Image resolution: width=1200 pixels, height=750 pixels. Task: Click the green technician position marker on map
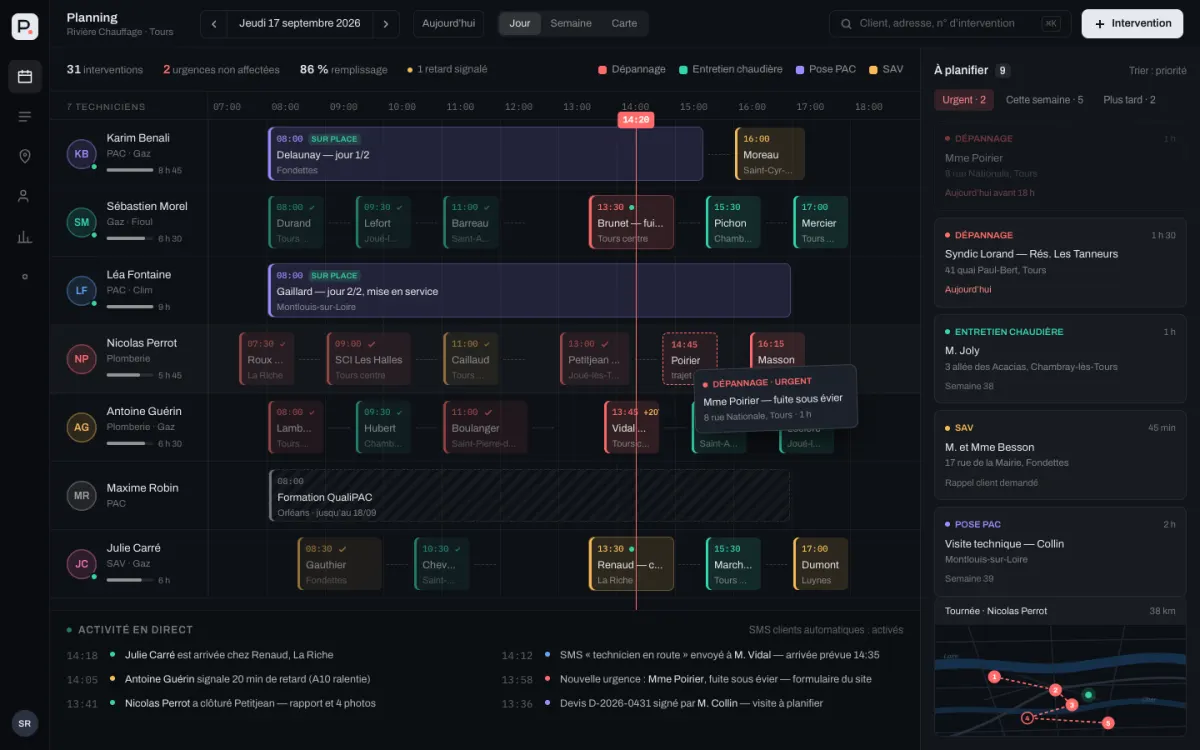click(x=1089, y=694)
